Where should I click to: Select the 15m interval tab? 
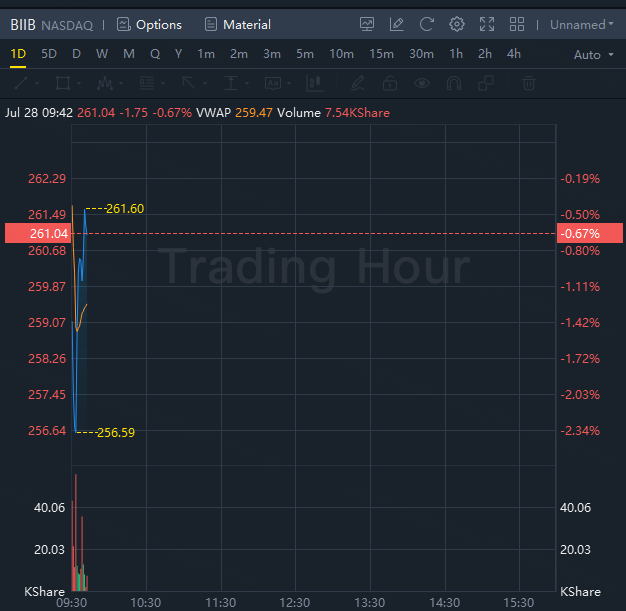pyautogui.click(x=381, y=54)
